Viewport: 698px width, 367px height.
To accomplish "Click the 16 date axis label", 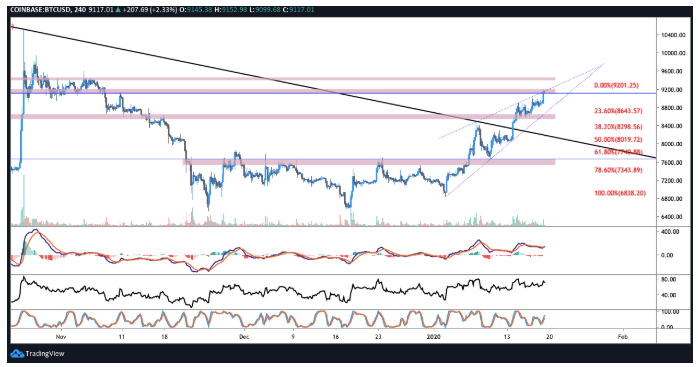I will click(x=336, y=337).
